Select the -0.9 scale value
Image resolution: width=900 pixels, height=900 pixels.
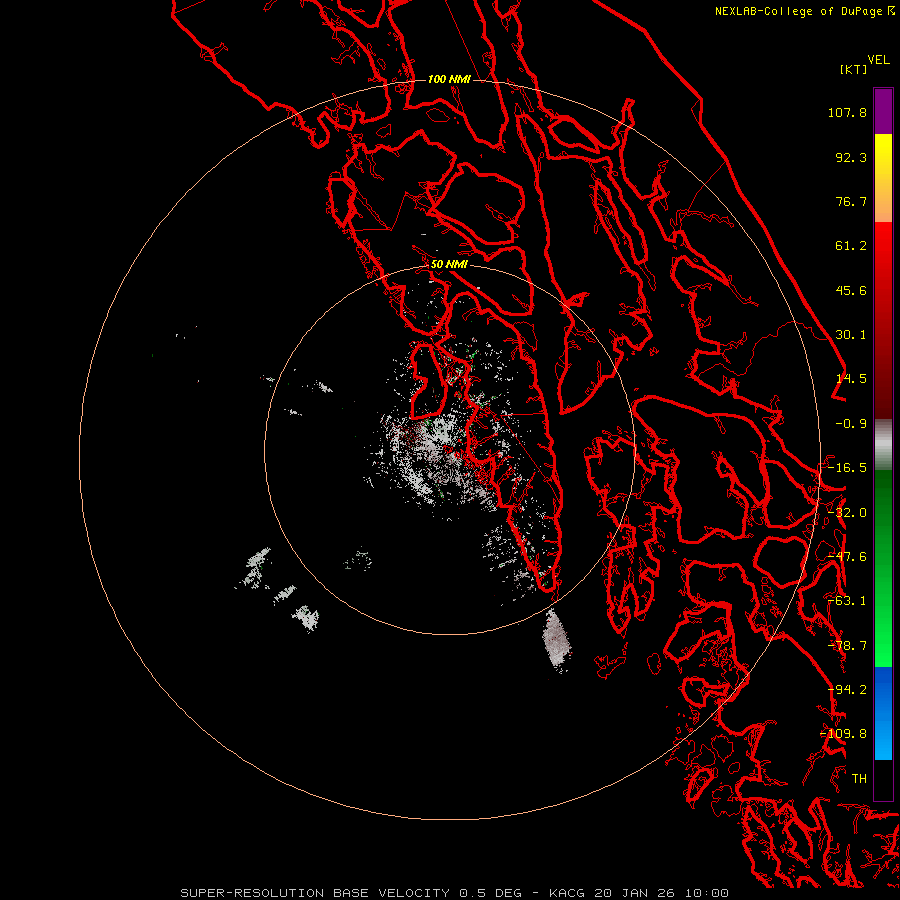point(851,424)
